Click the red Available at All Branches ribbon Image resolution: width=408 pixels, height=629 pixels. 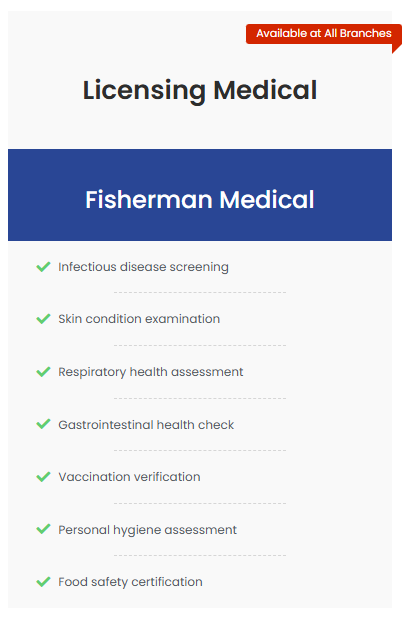pos(324,34)
